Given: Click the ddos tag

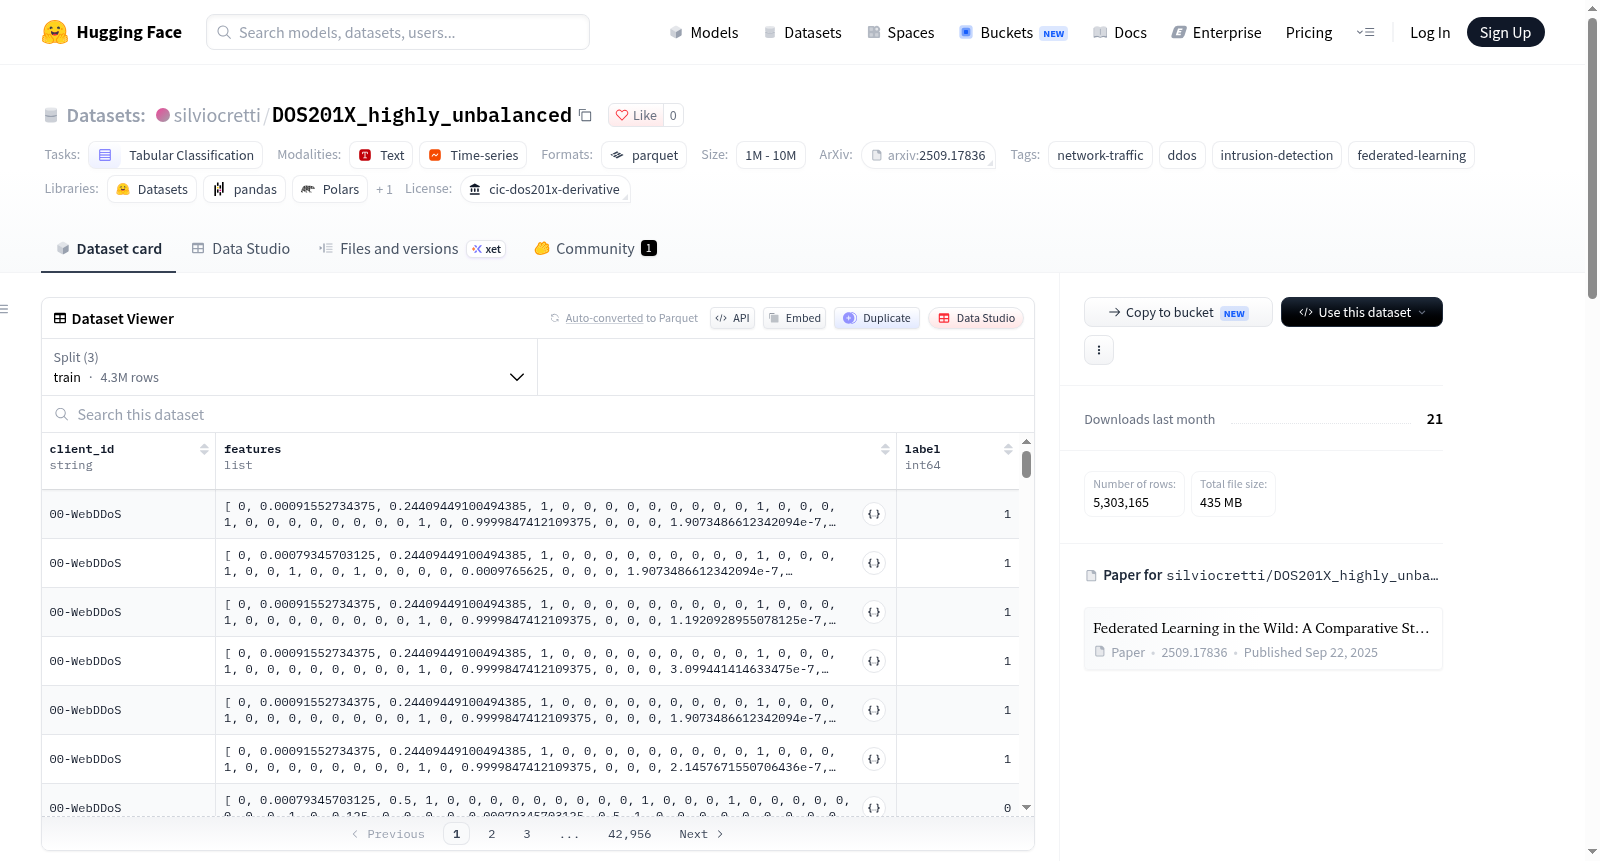Looking at the screenshot, I should pos(1182,155).
